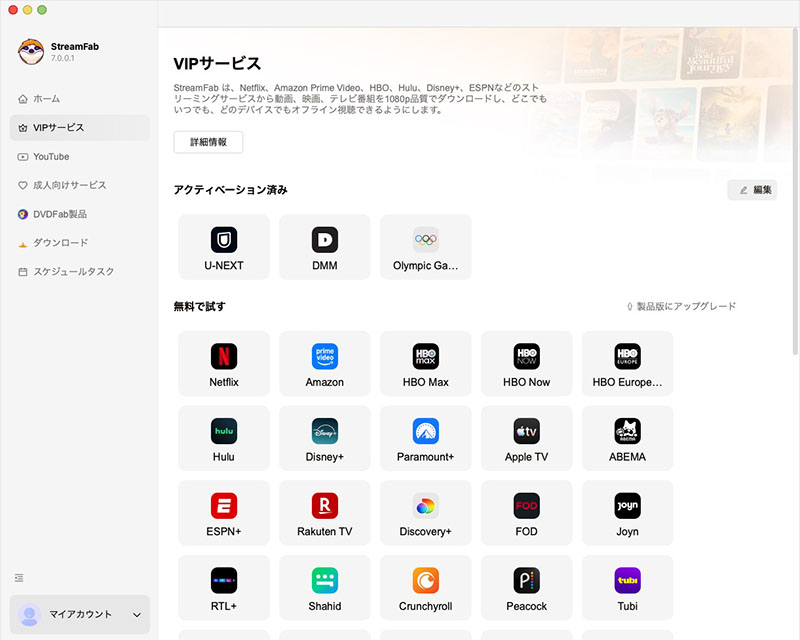Click the vertical scrollbar on the right
The width and height of the screenshot is (800, 640).
point(795,200)
